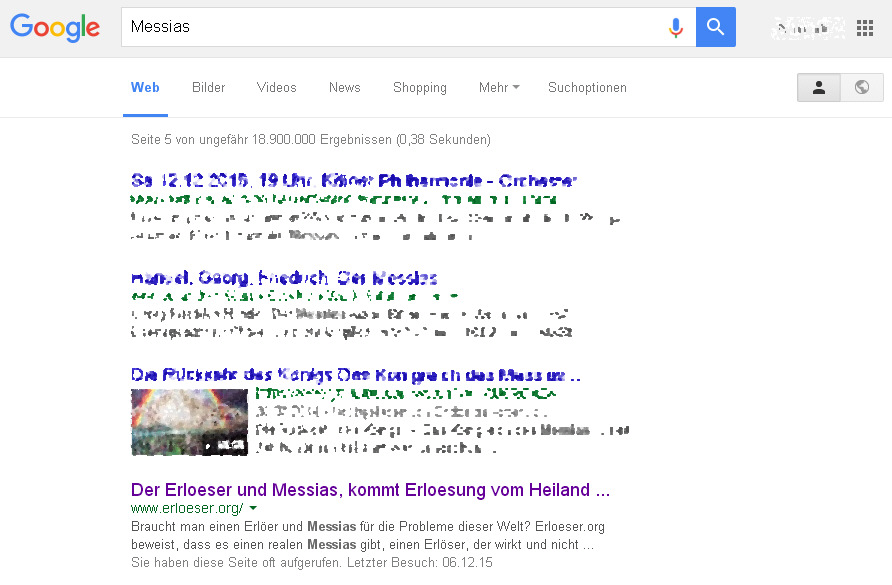This screenshot has height=585, width=892.
Task: Expand the www.erloeser.org dropdown arrow
Action: point(253,508)
